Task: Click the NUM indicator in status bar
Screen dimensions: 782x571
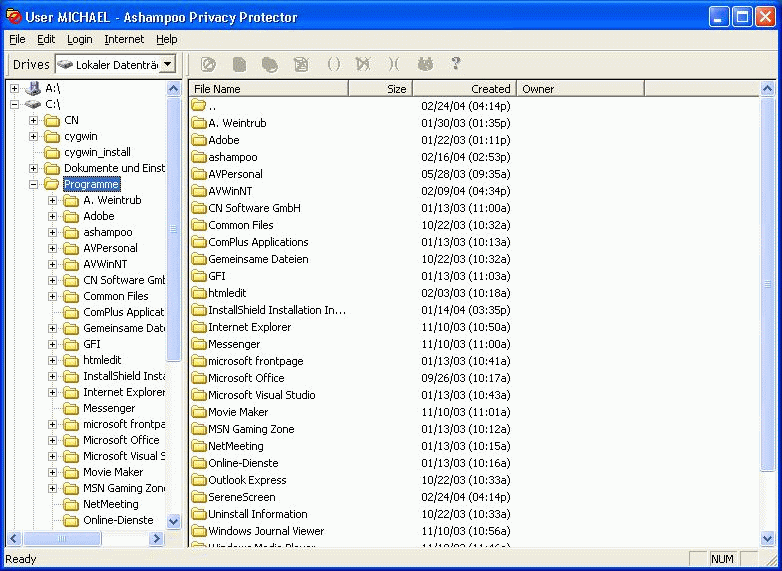Action: pyautogui.click(x=722, y=559)
